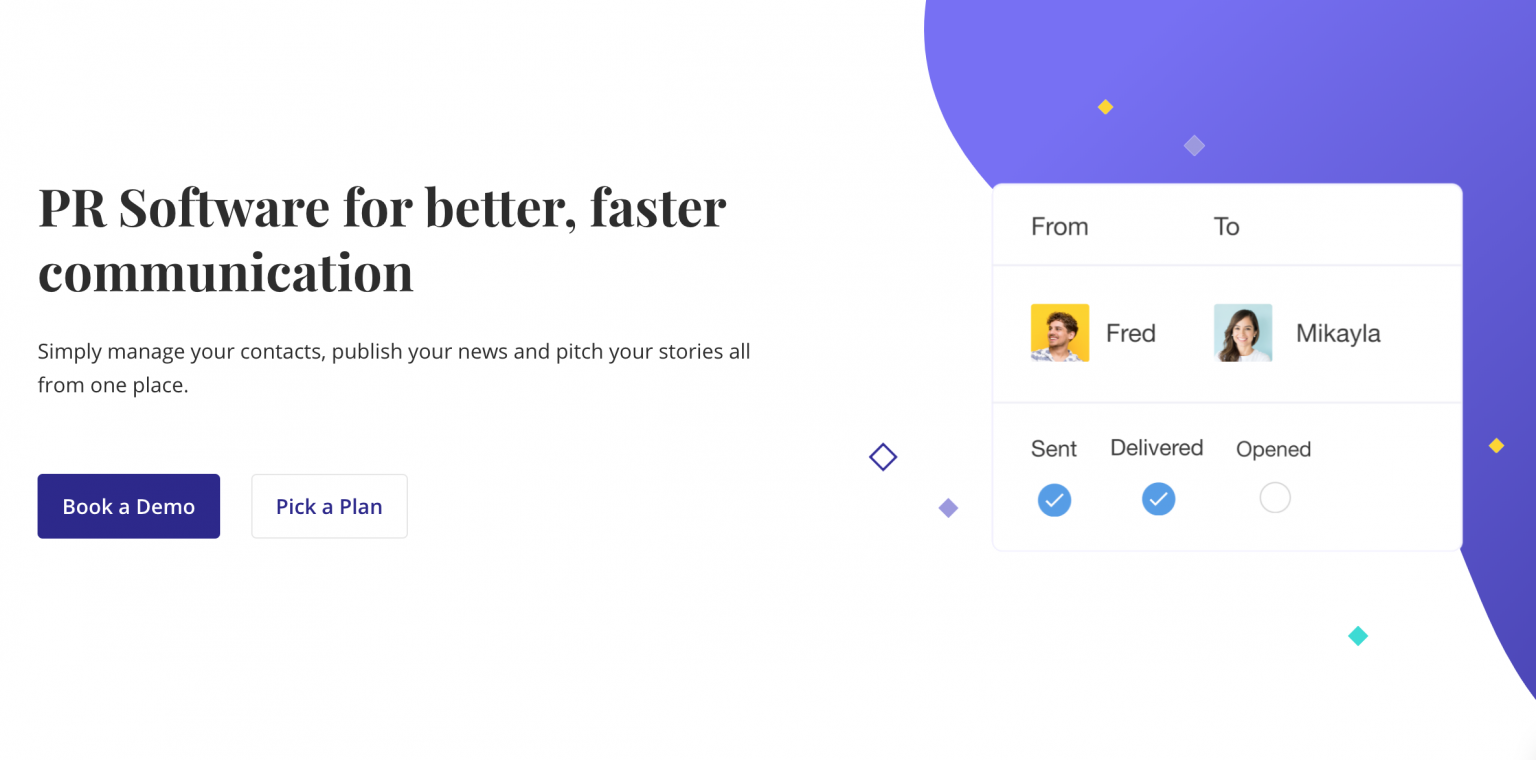Enable the empty Opened status circle
1536x760 pixels.
[1274, 497]
